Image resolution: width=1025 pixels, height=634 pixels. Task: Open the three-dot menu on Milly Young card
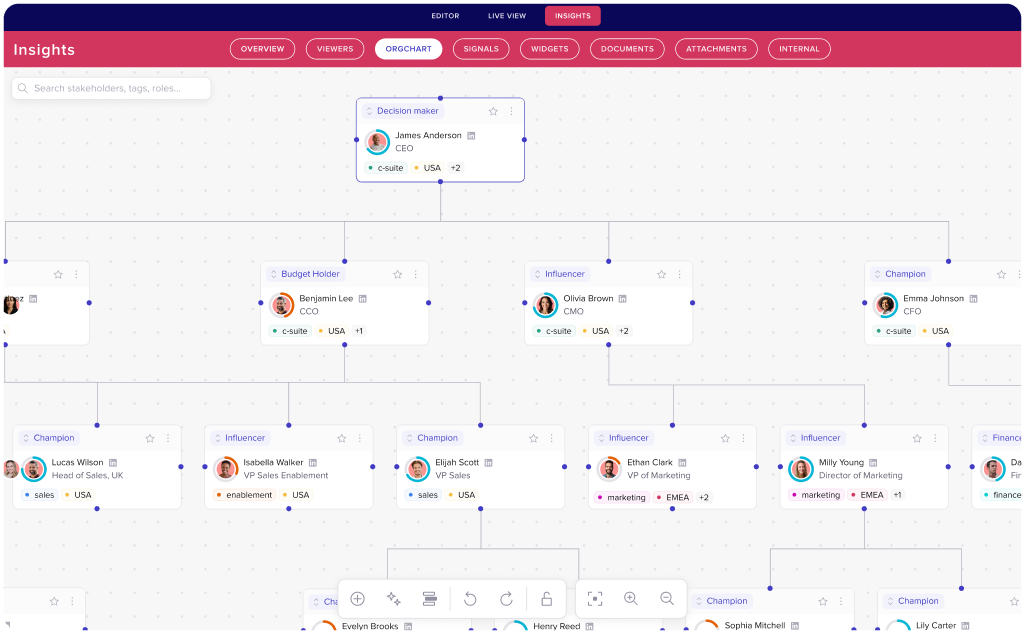click(x=935, y=439)
